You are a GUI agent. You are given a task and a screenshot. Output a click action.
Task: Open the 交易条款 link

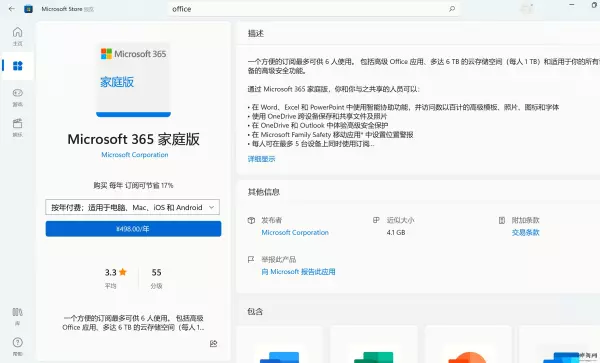click(525, 232)
